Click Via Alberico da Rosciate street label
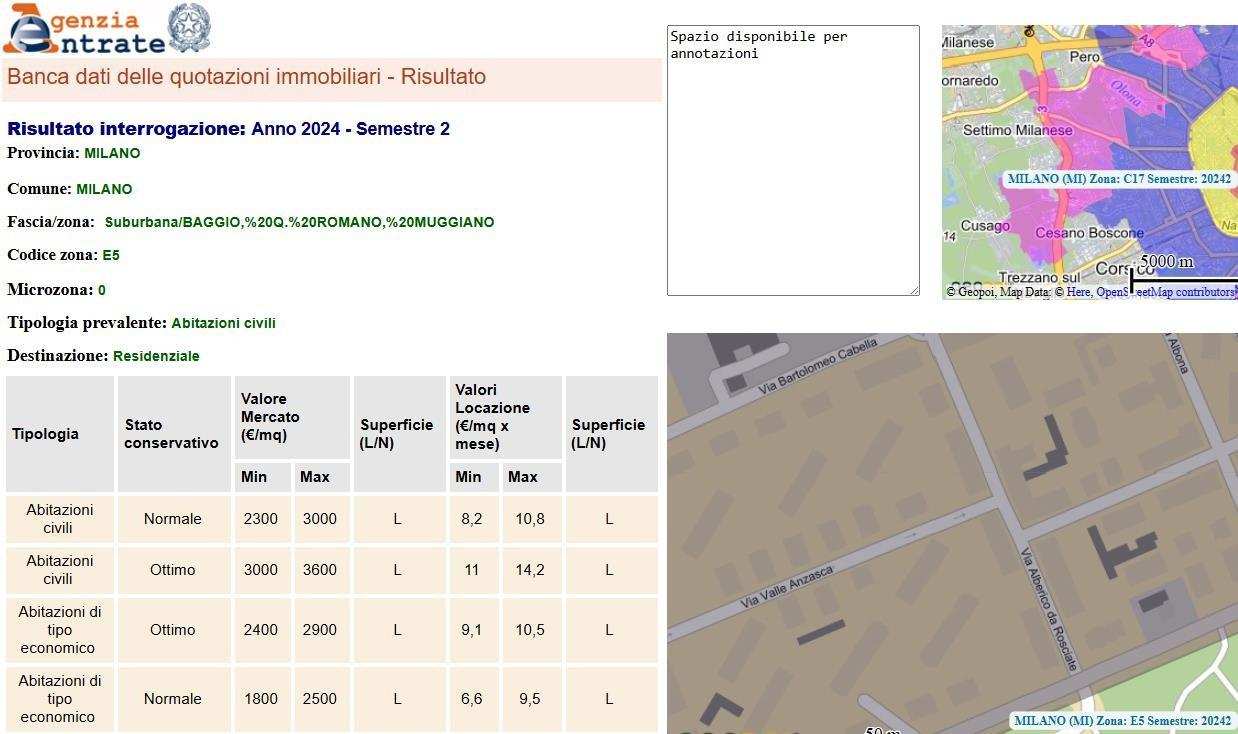This screenshot has height=734, width=1238. click(x=1049, y=608)
